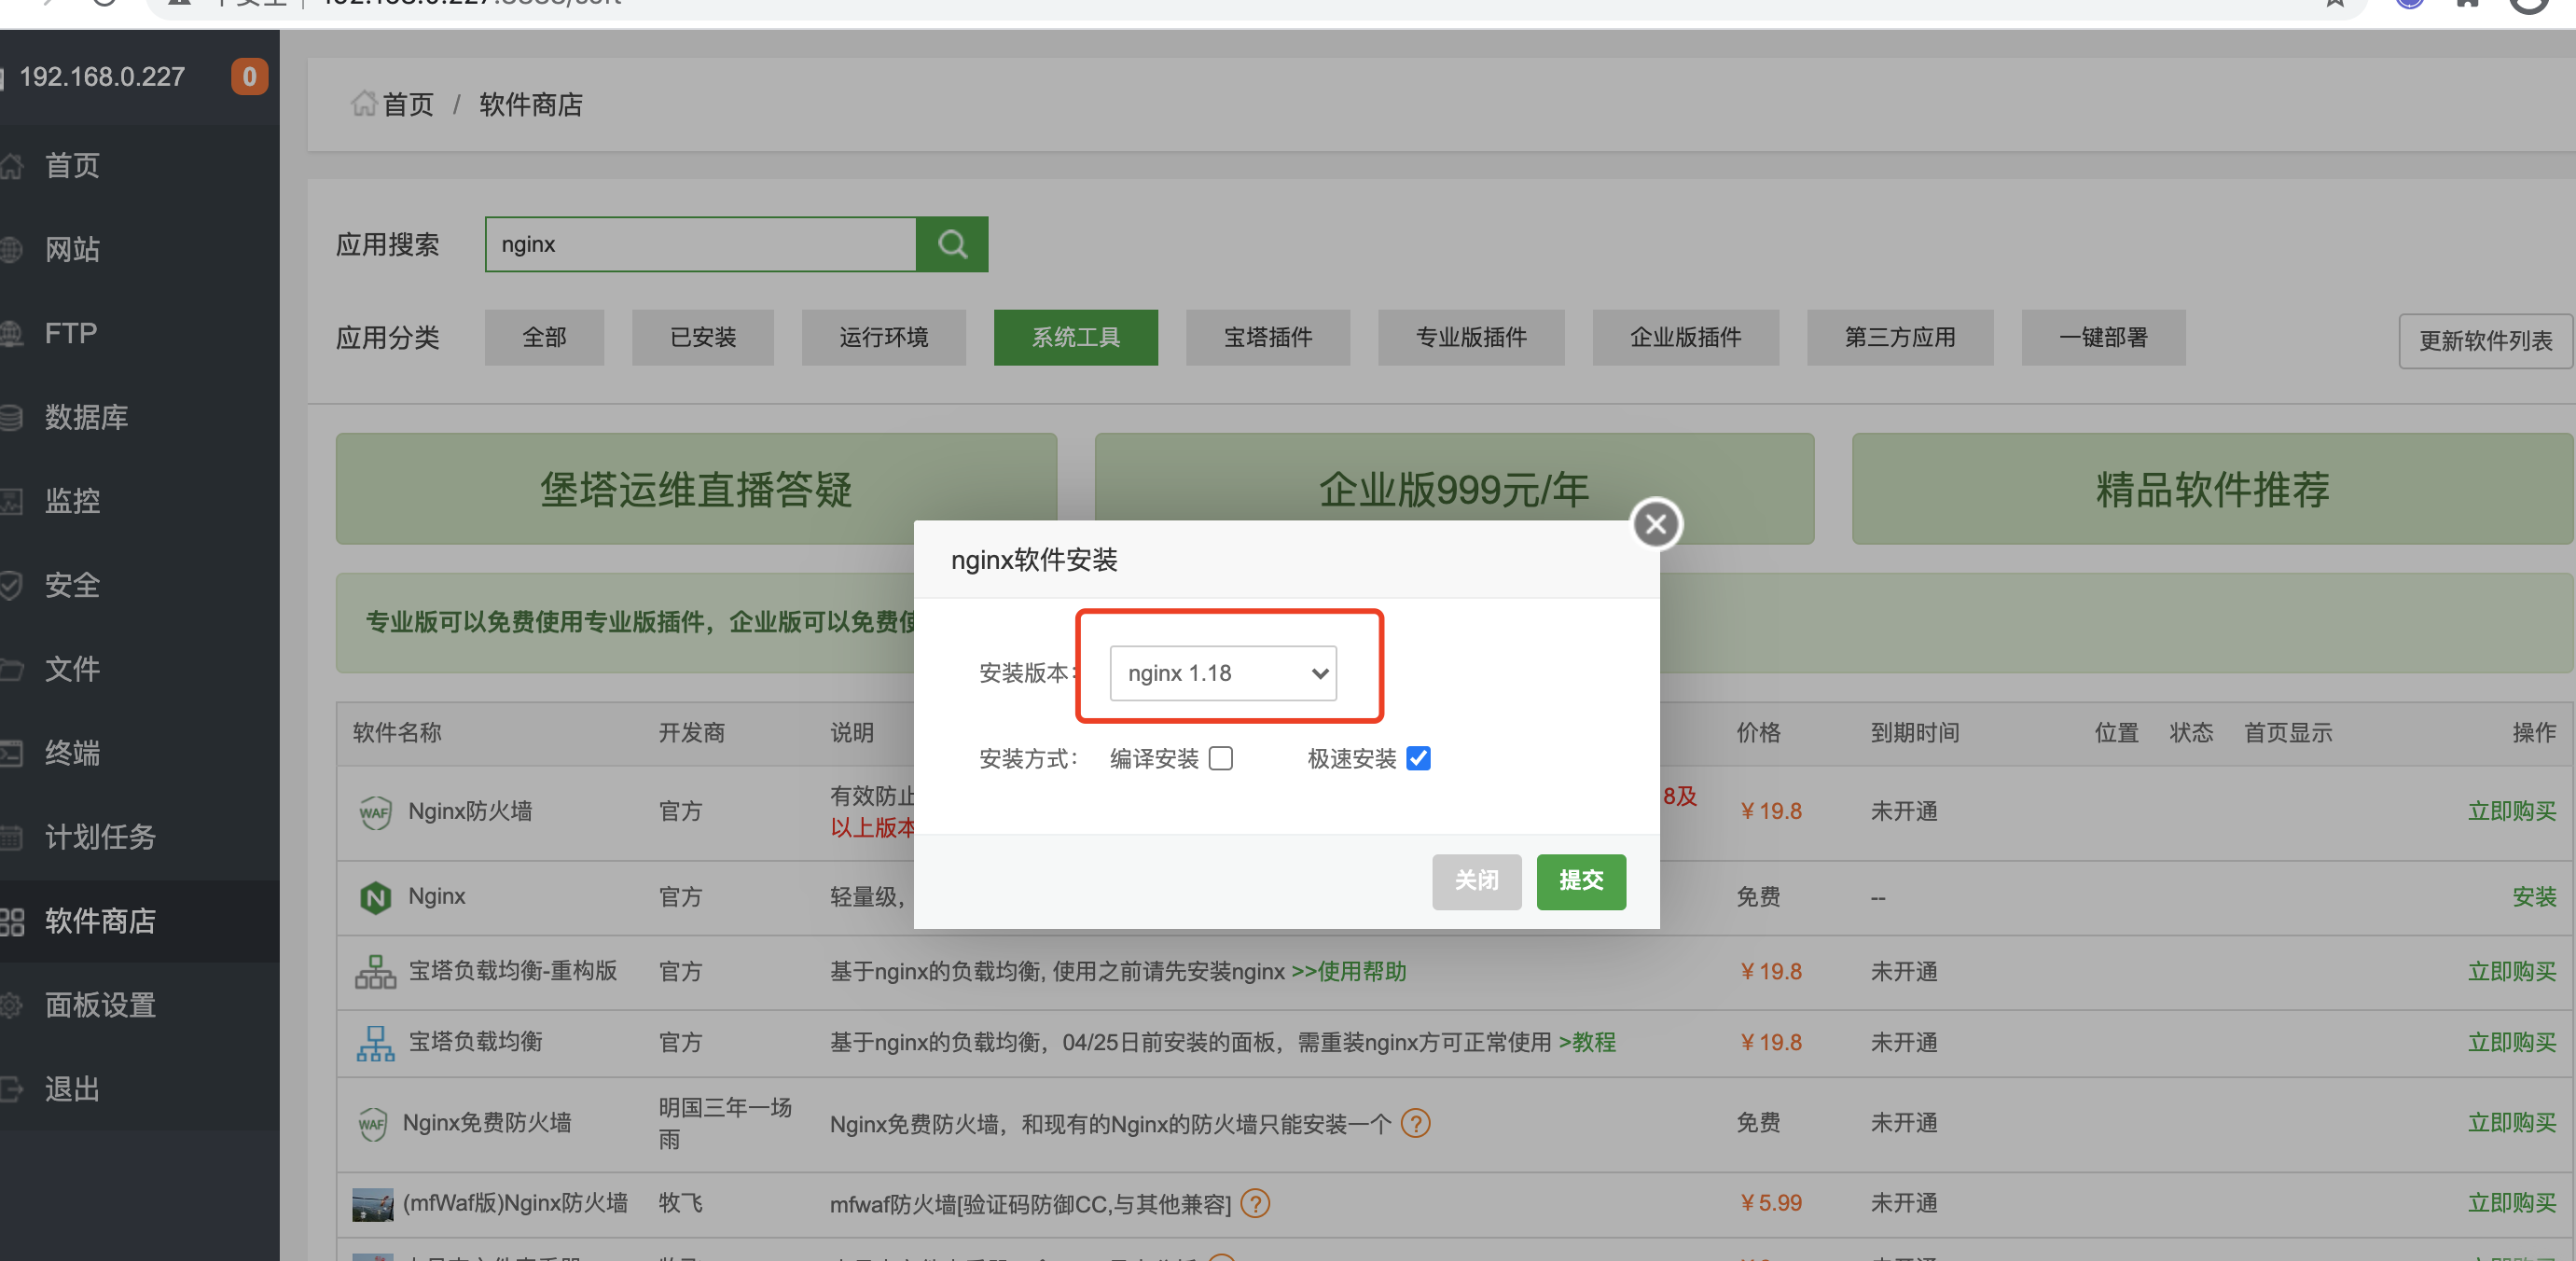Open the nginx 1.18 version dropdown
Screen dimensions: 2576x1261
point(1222,673)
